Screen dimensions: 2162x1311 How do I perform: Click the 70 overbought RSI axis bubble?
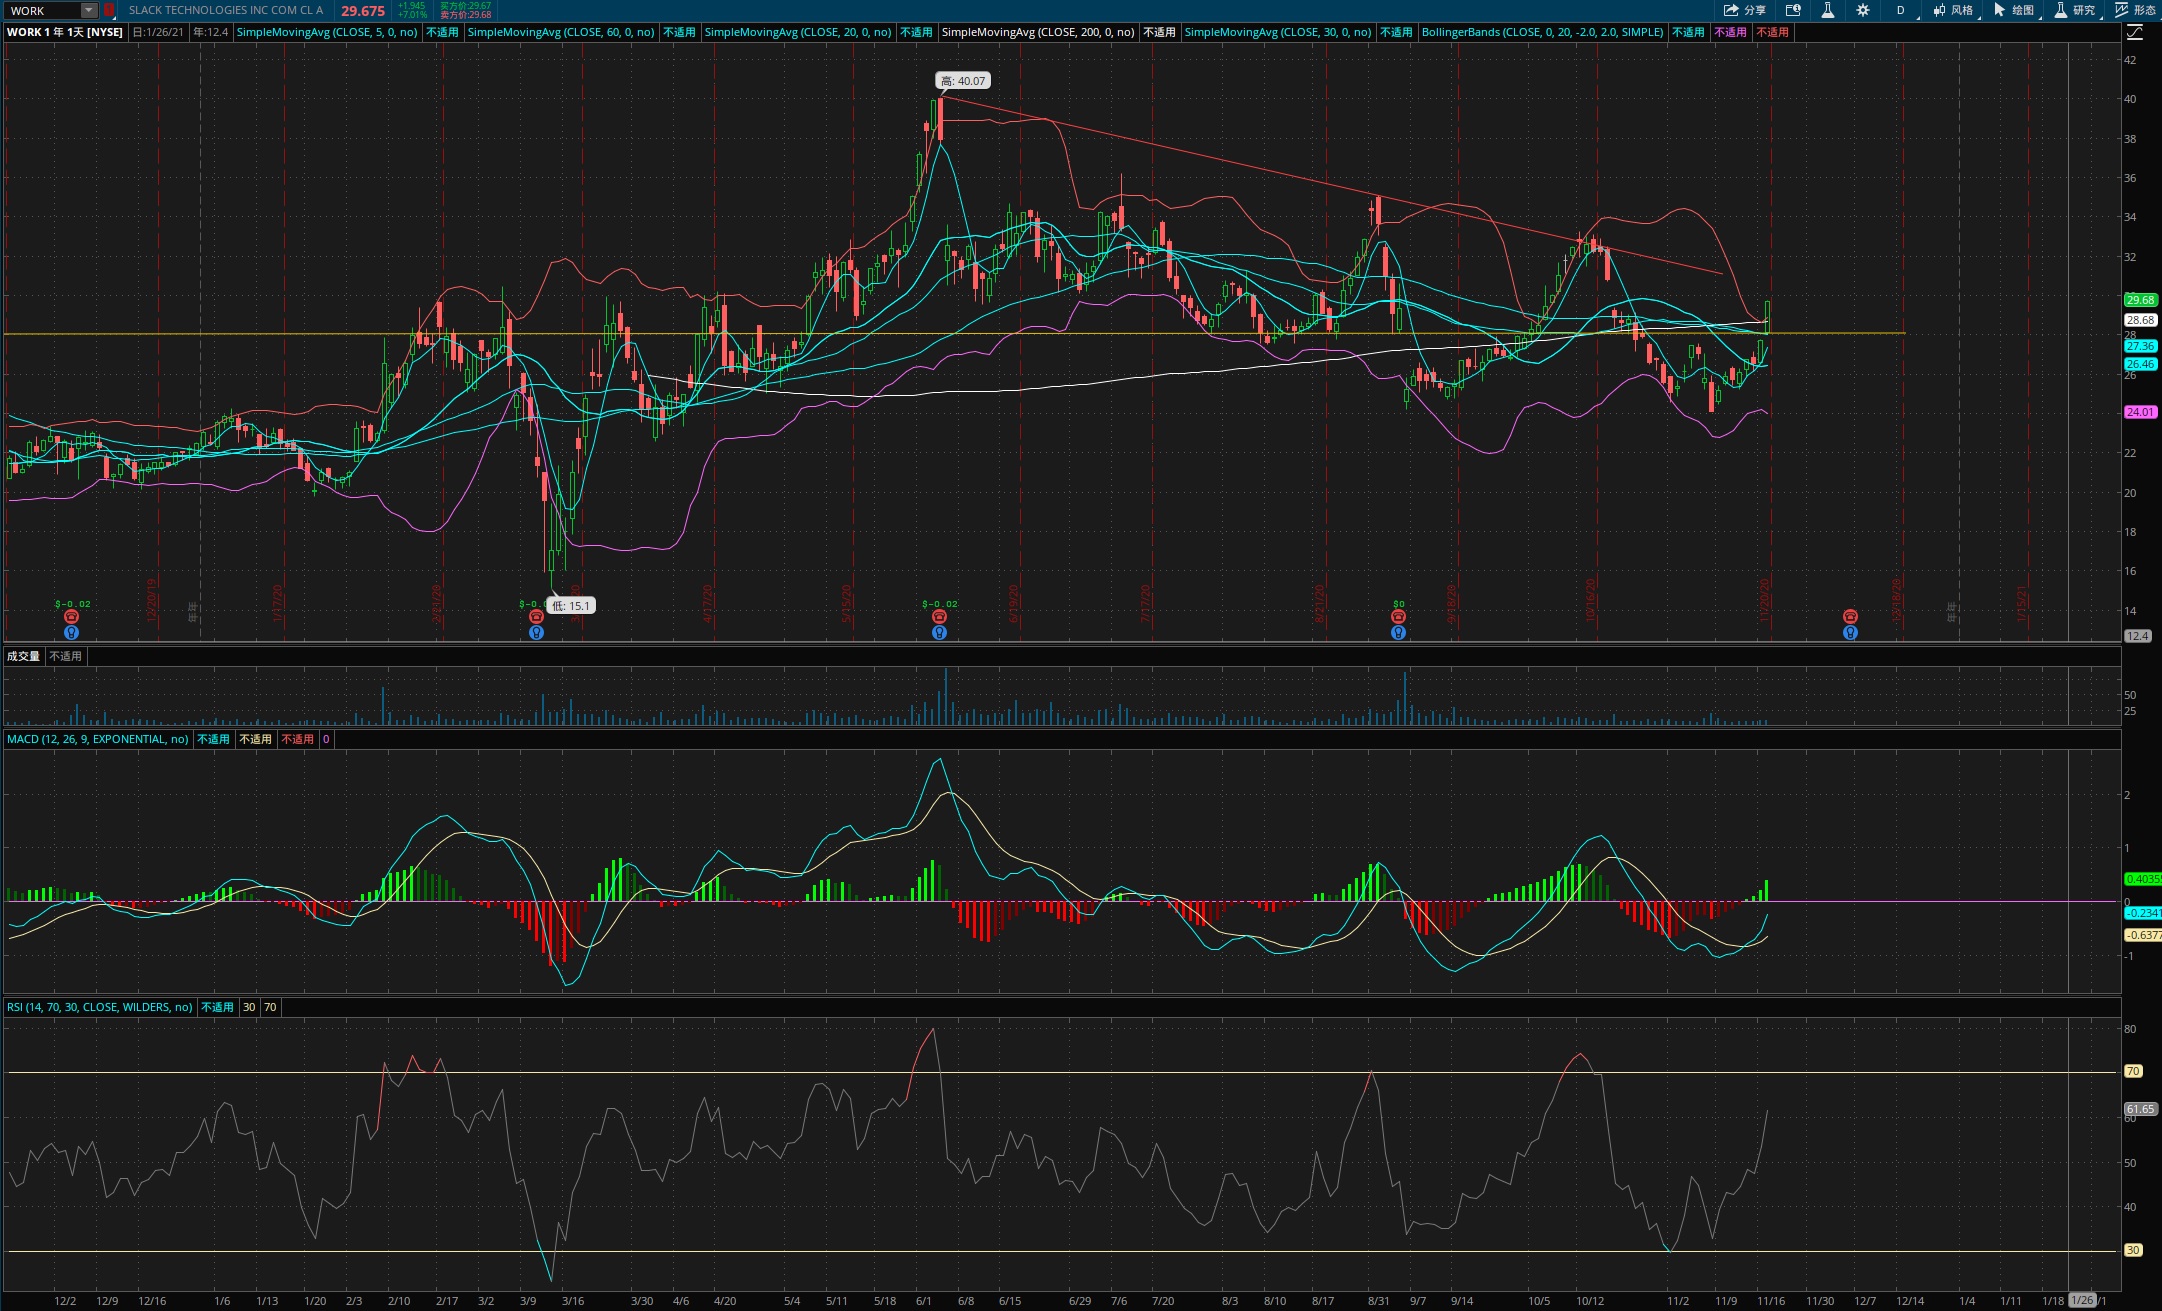(2133, 1071)
